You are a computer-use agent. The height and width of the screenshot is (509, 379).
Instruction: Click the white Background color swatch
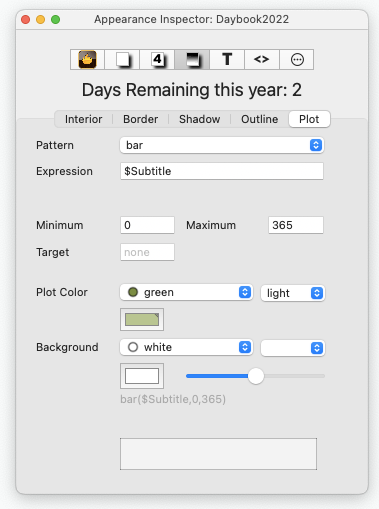tap(142, 376)
